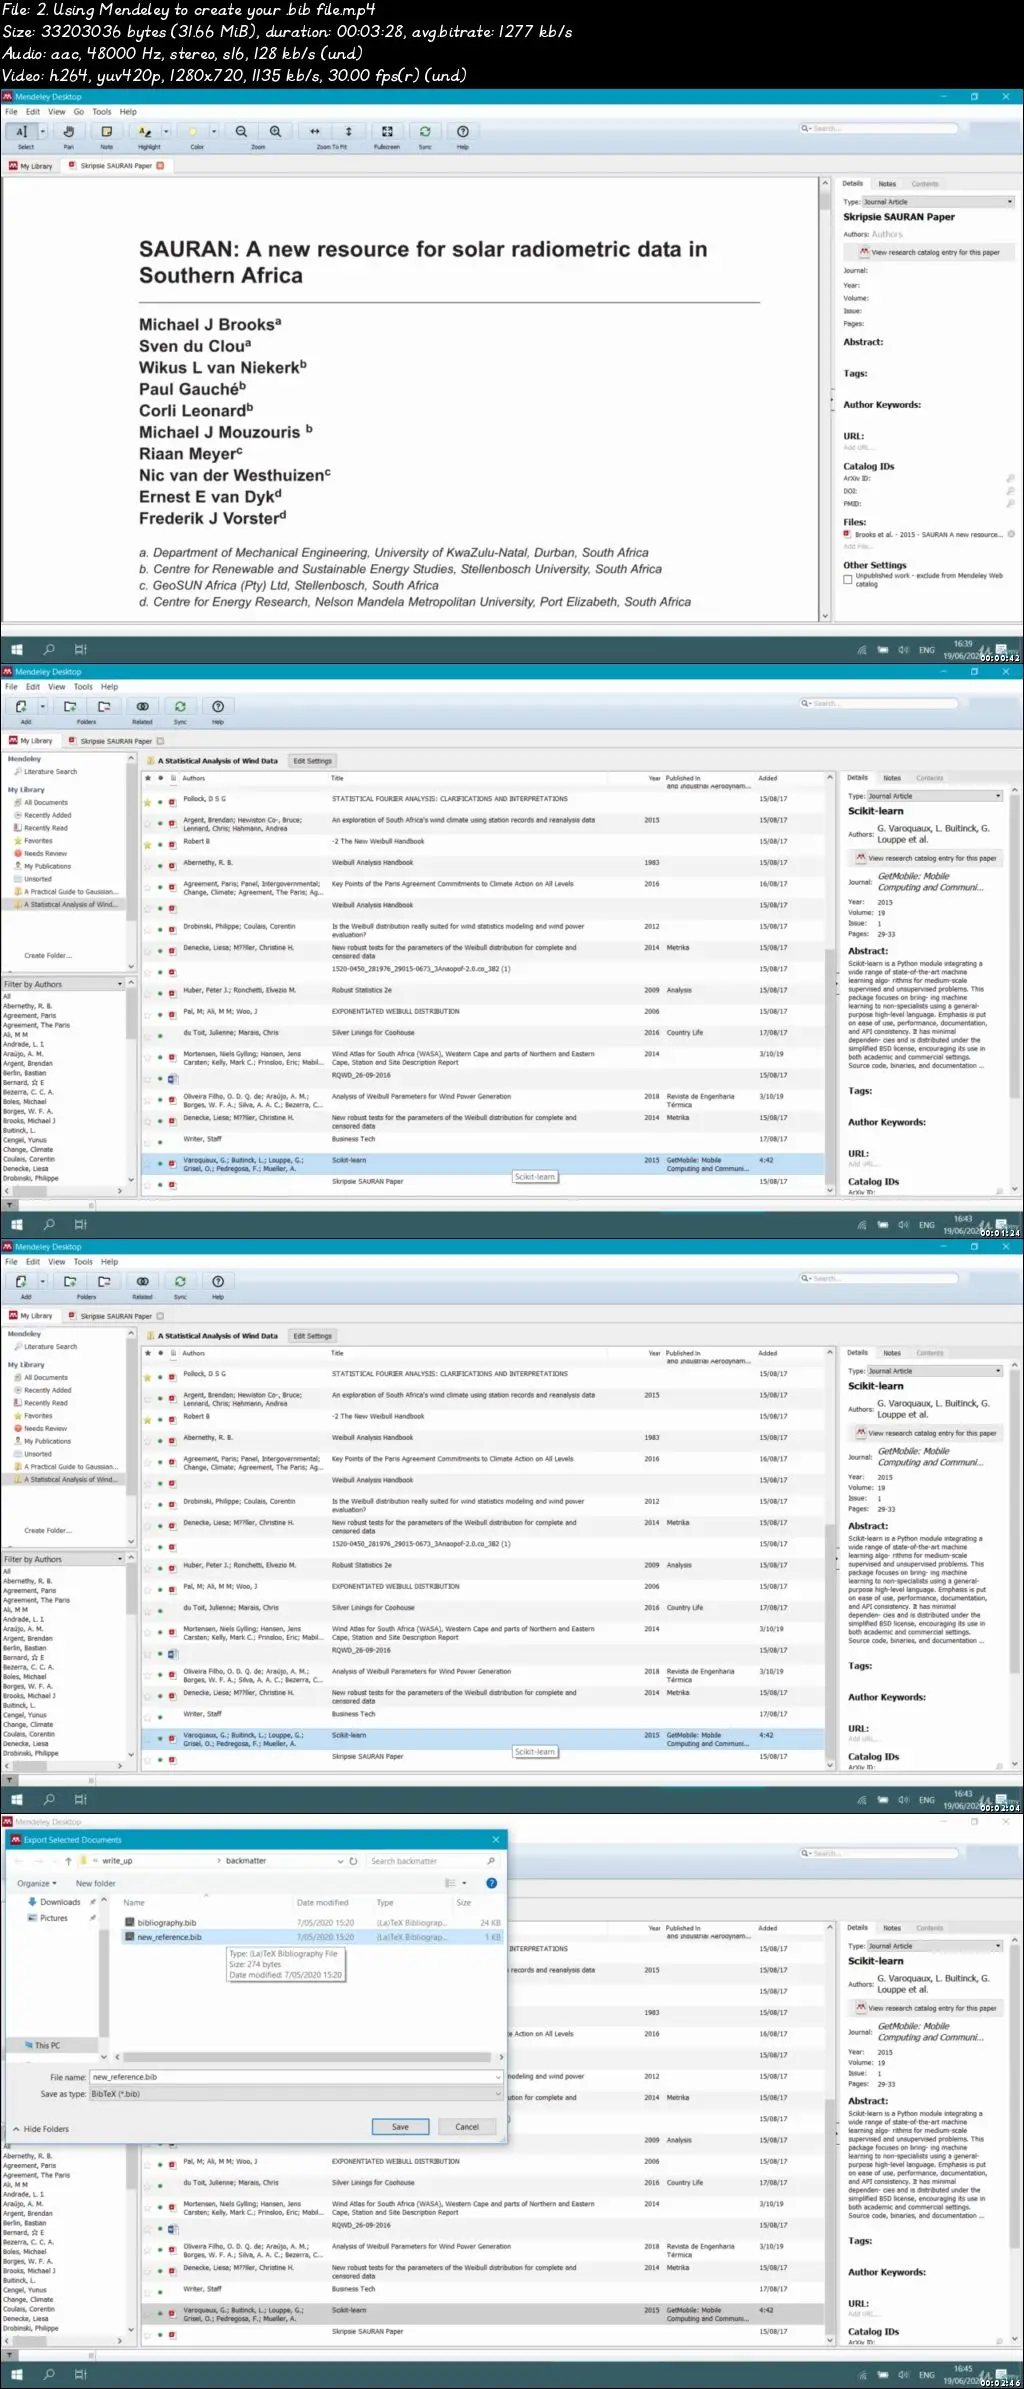1024x2389 pixels.
Task: Fit page to height with vertical arrows
Action: pyautogui.click(x=349, y=131)
